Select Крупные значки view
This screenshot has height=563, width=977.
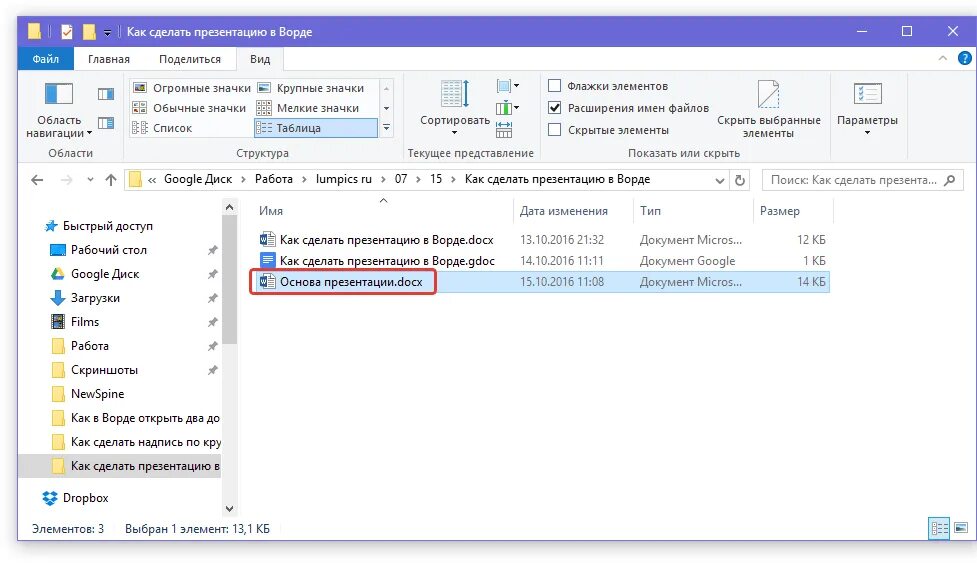coord(311,88)
